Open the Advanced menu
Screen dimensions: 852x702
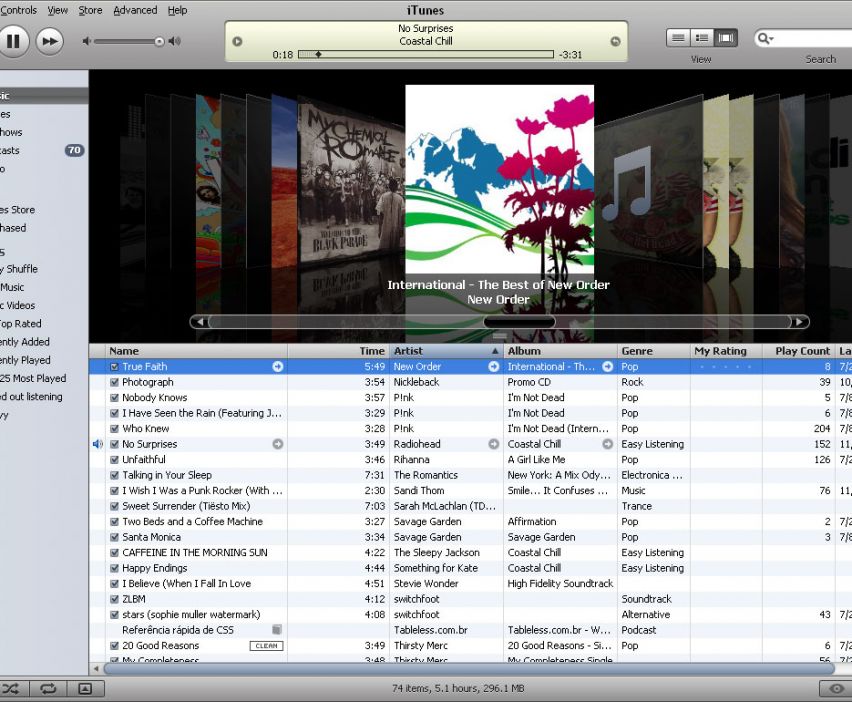tap(135, 10)
